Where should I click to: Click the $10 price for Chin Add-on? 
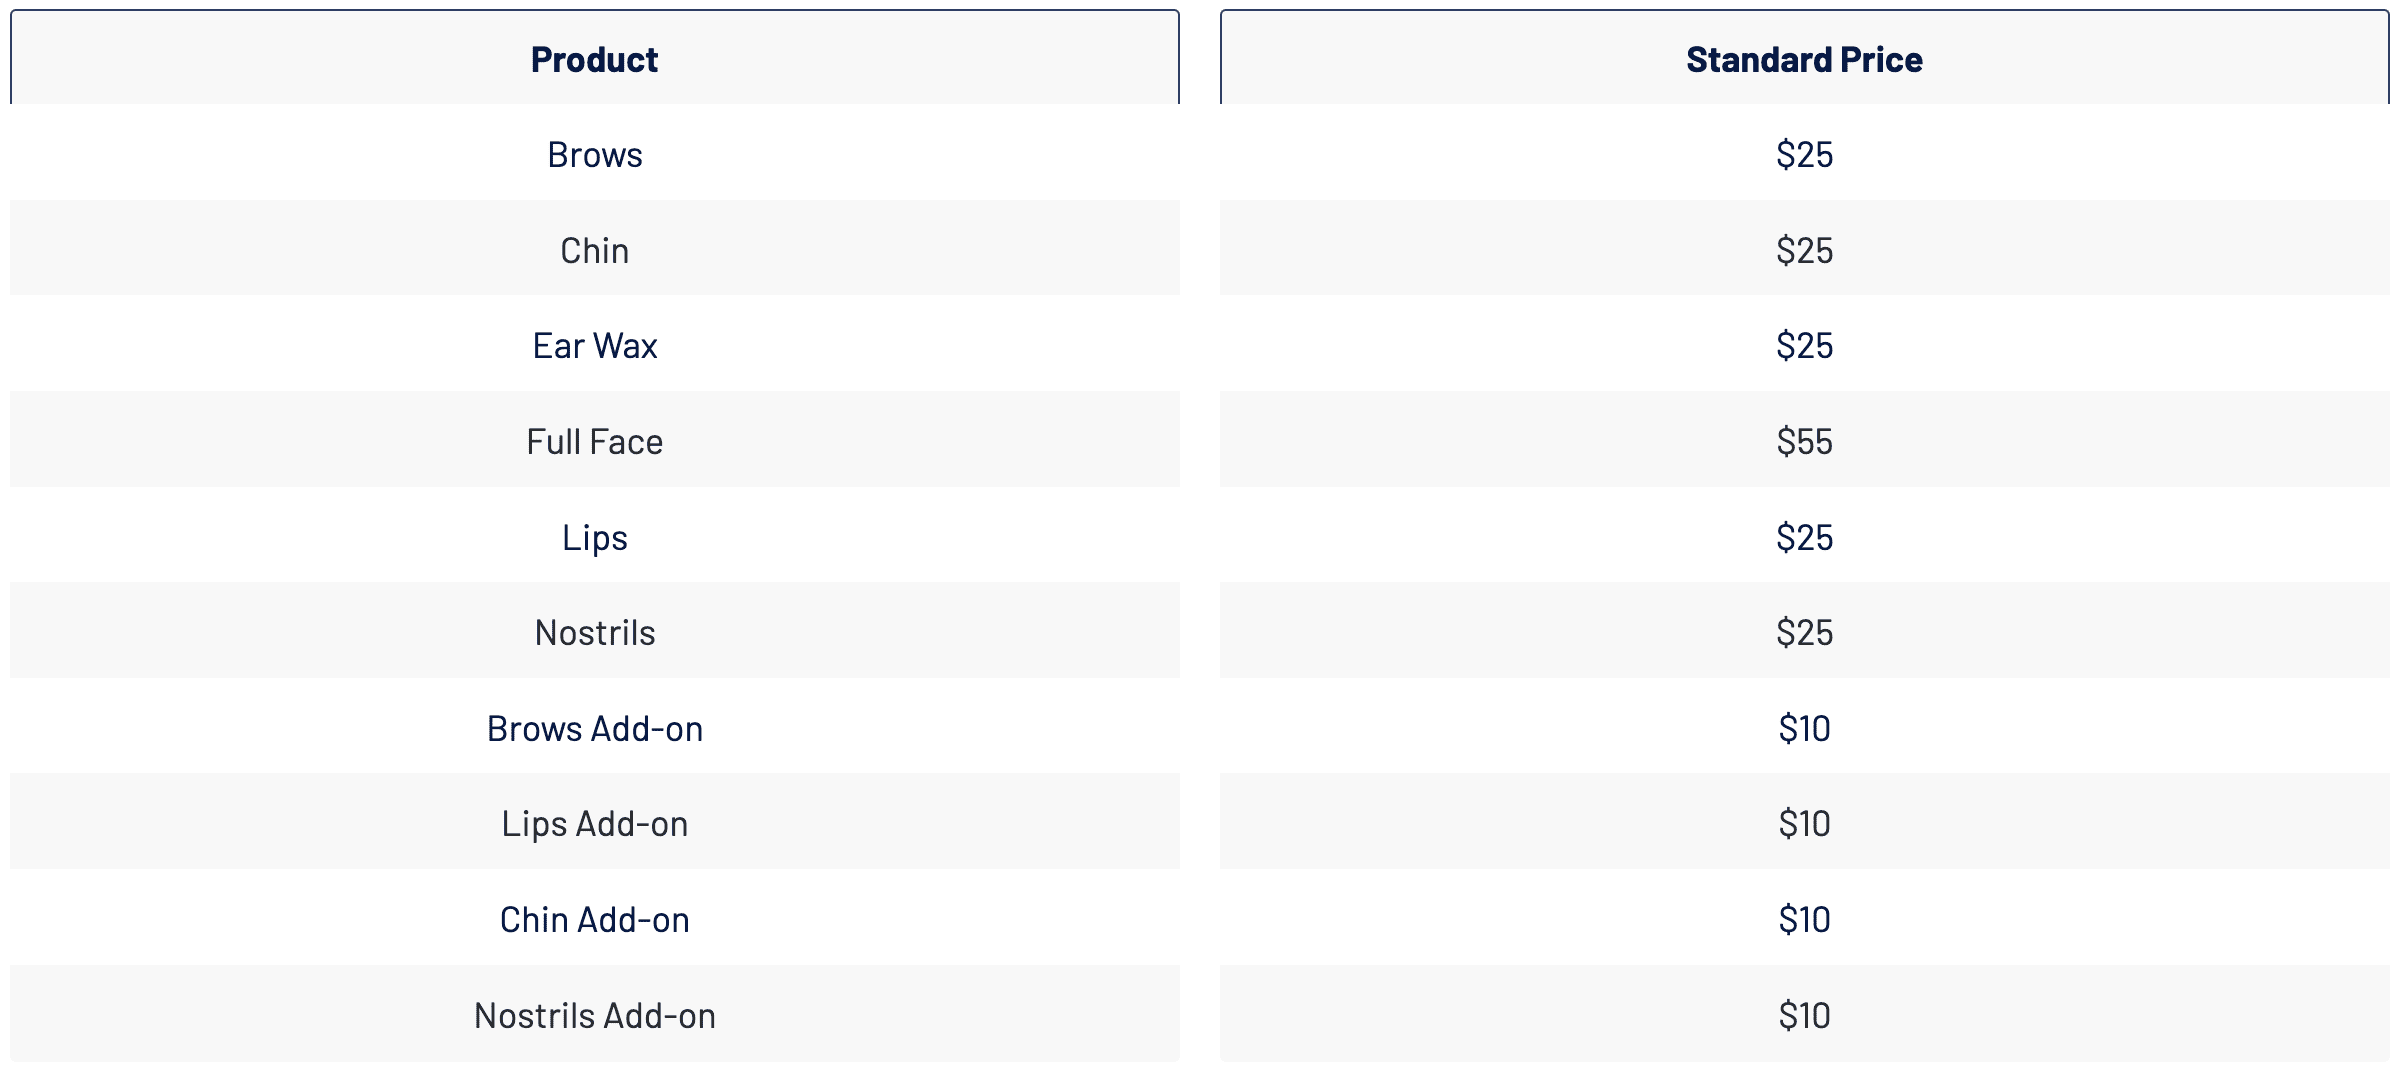[x=1805, y=919]
